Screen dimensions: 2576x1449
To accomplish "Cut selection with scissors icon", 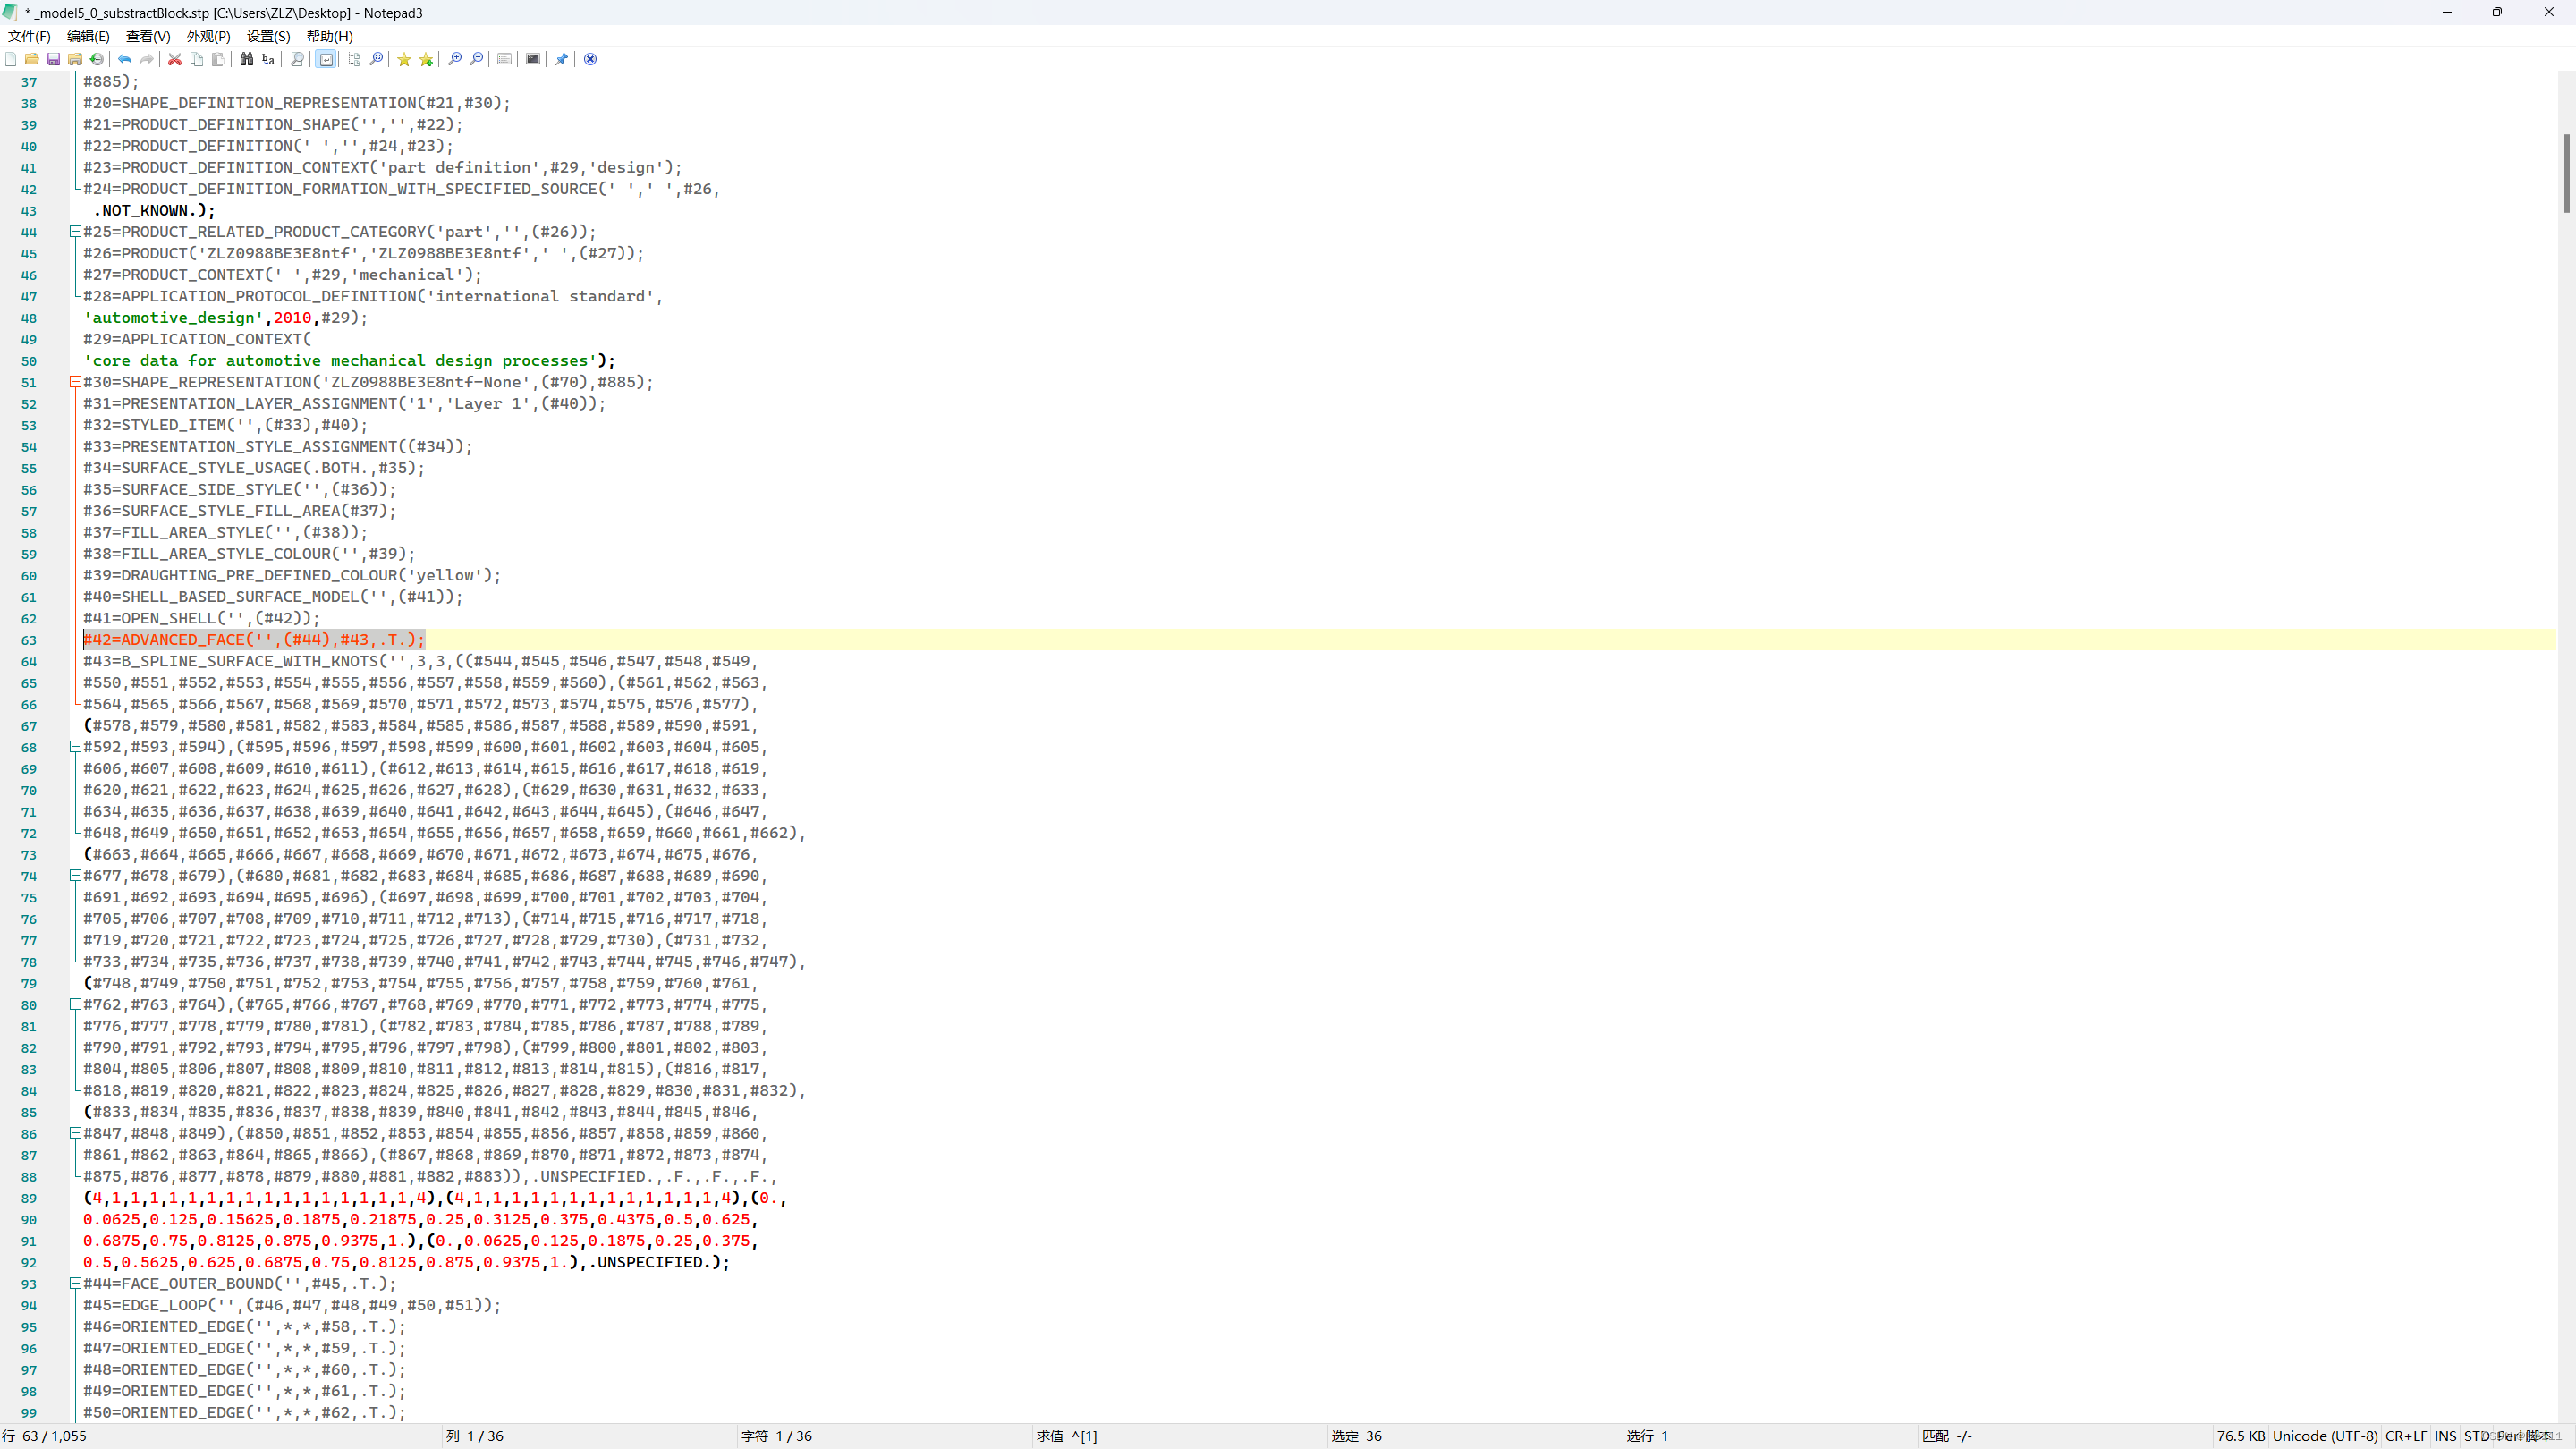I will [175, 59].
